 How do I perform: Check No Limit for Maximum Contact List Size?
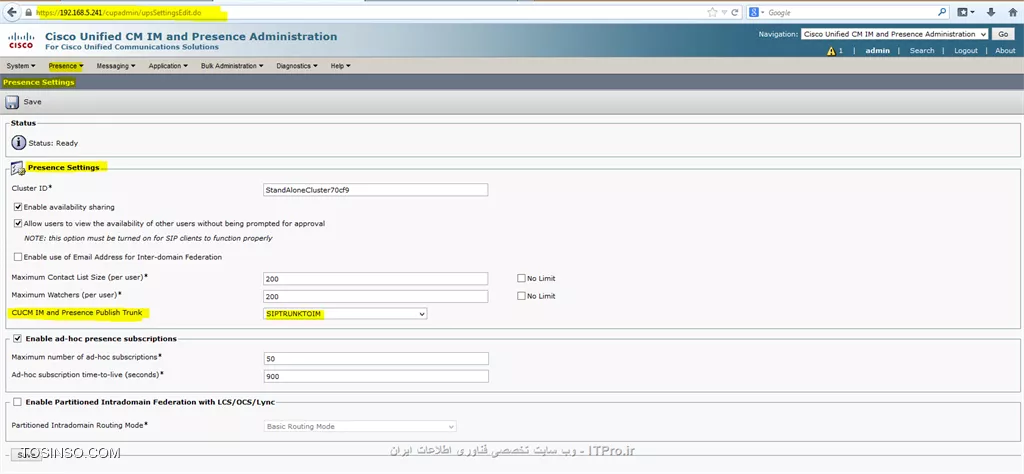pyautogui.click(x=521, y=278)
